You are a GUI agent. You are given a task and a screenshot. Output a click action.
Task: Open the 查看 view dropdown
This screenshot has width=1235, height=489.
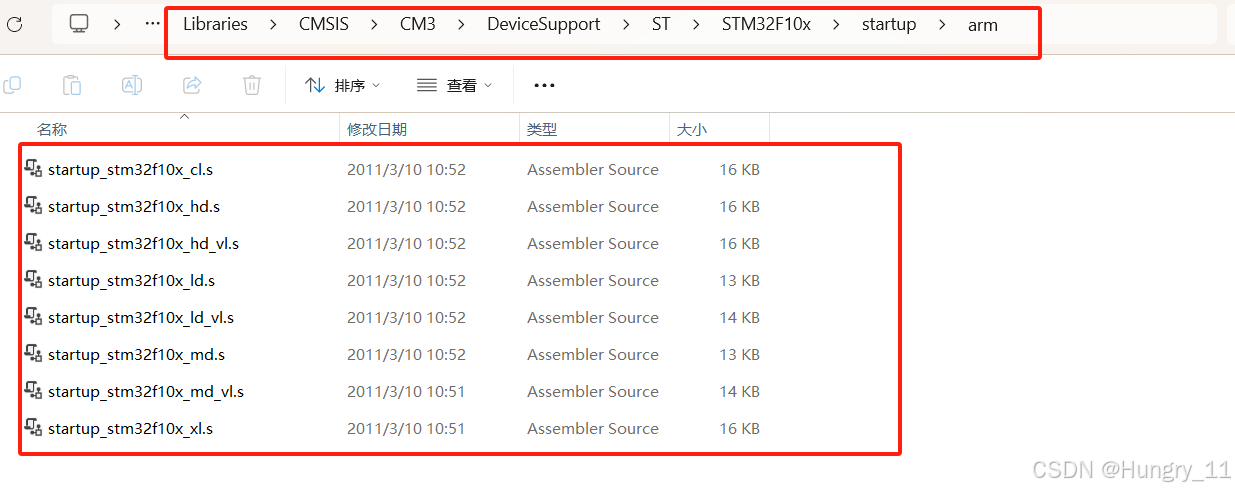coord(455,86)
